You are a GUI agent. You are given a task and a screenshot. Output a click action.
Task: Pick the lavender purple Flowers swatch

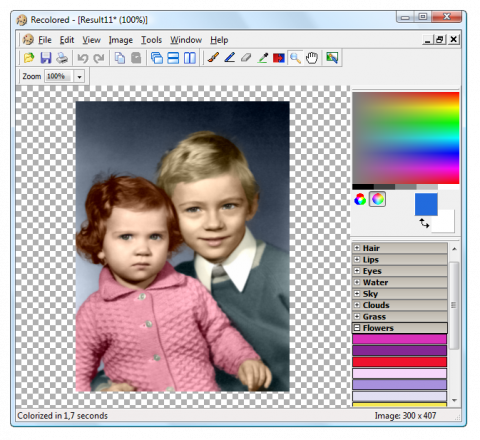click(399, 385)
